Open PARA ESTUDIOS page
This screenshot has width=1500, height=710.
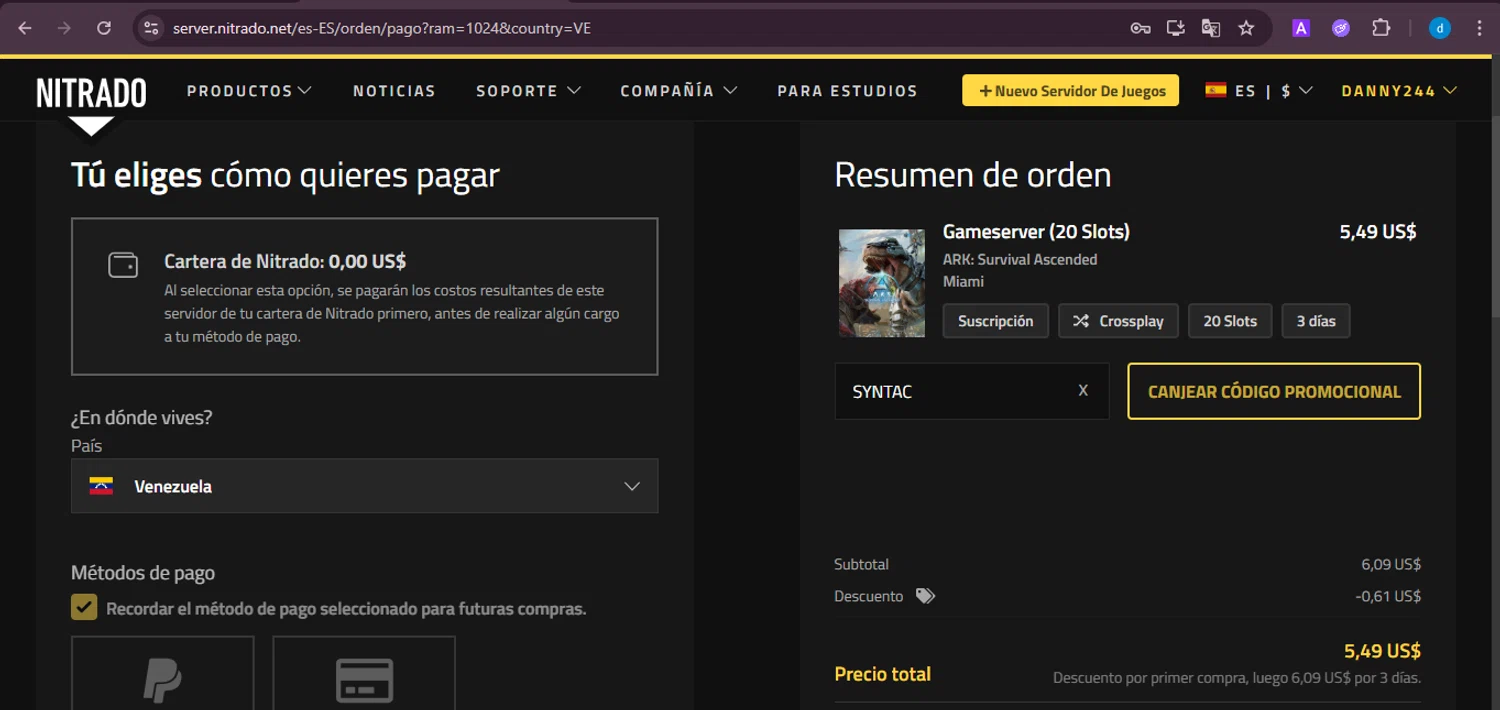pos(847,91)
